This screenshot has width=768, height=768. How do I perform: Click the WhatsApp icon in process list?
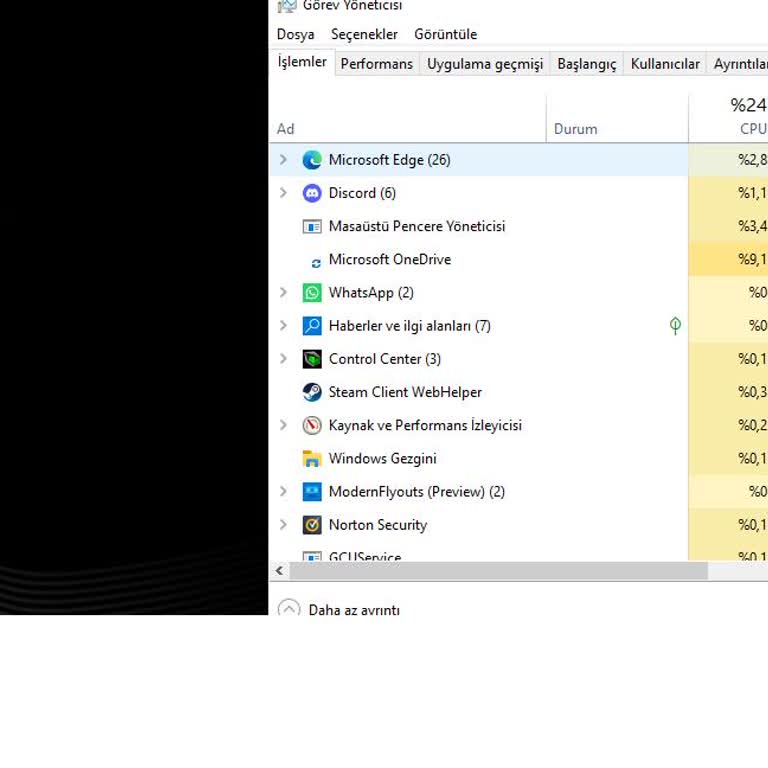(x=312, y=293)
